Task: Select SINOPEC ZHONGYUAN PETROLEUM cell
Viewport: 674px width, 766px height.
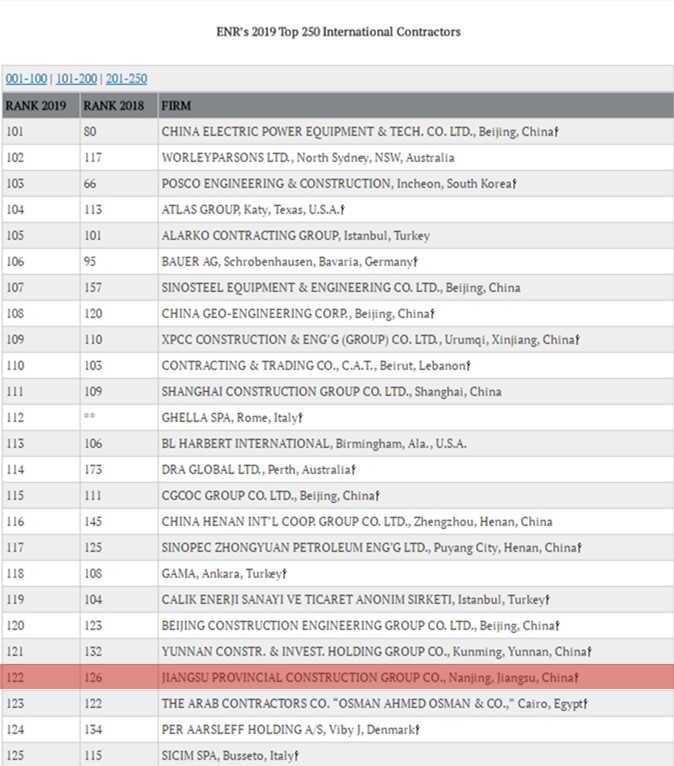Action: (416, 547)
